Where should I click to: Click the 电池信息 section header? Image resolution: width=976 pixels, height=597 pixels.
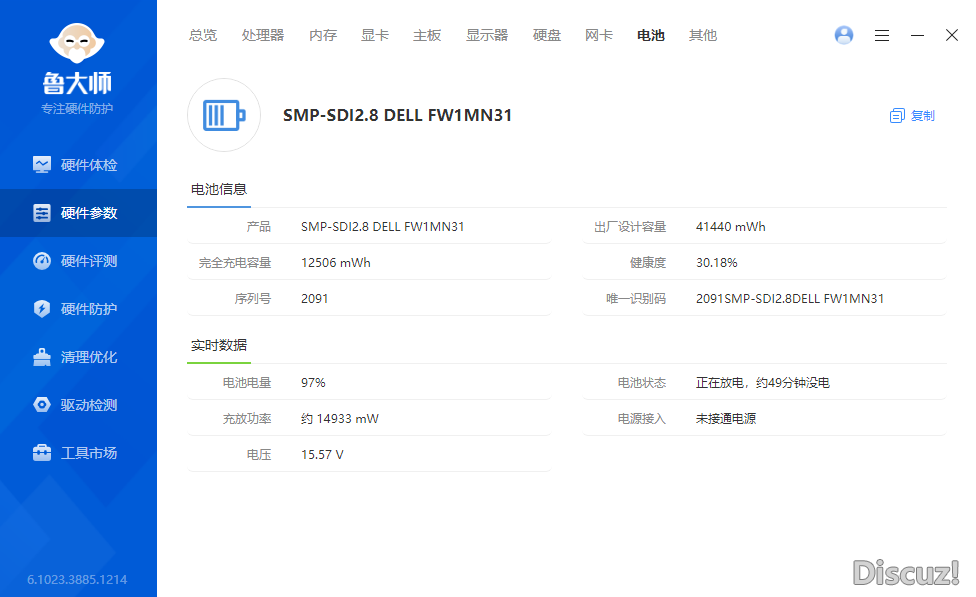click(x=219, y=189)
